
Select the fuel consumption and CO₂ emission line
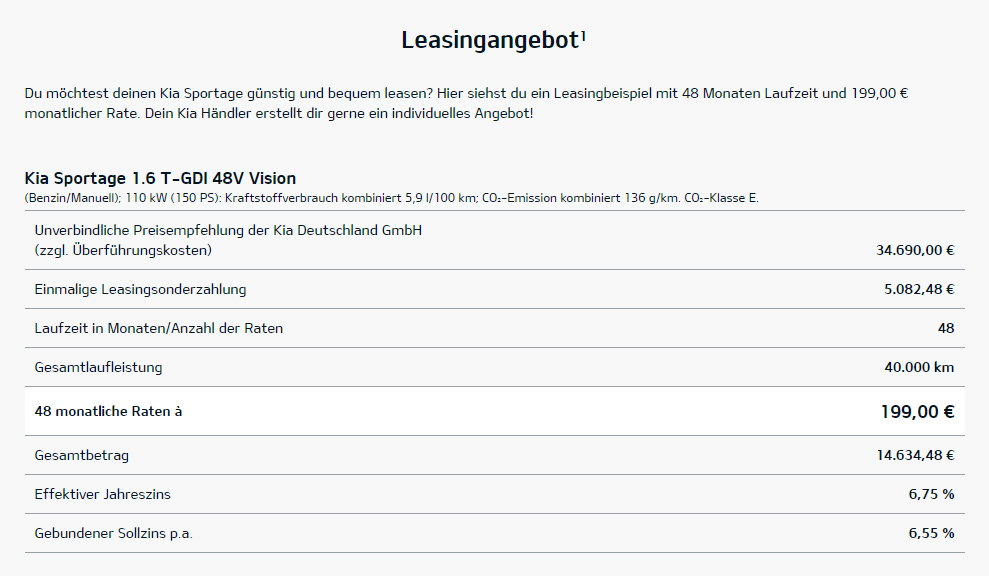pyautogui.click(x=392, y=198)
